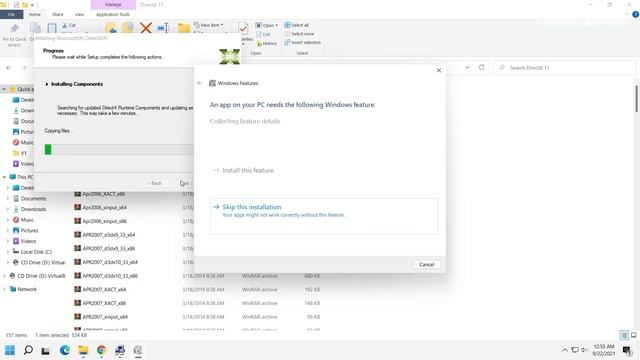Click Cut in the ribbon
The height and width of the screenshot is (360, 640).
point(69,25)
